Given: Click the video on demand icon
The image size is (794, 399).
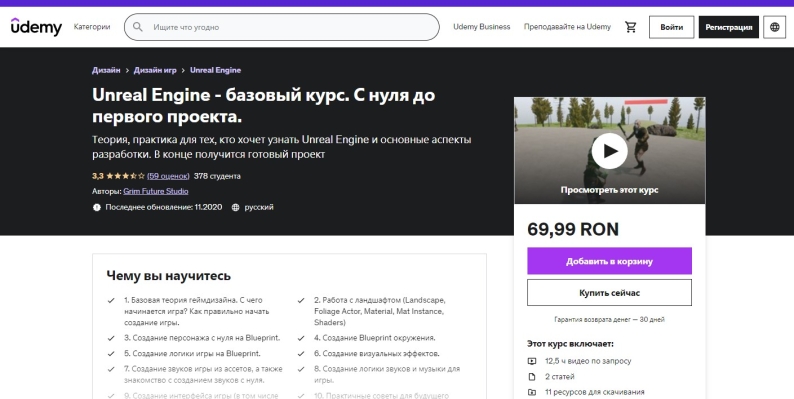Looking at the screenshot, I should click(x=532, y=361).
